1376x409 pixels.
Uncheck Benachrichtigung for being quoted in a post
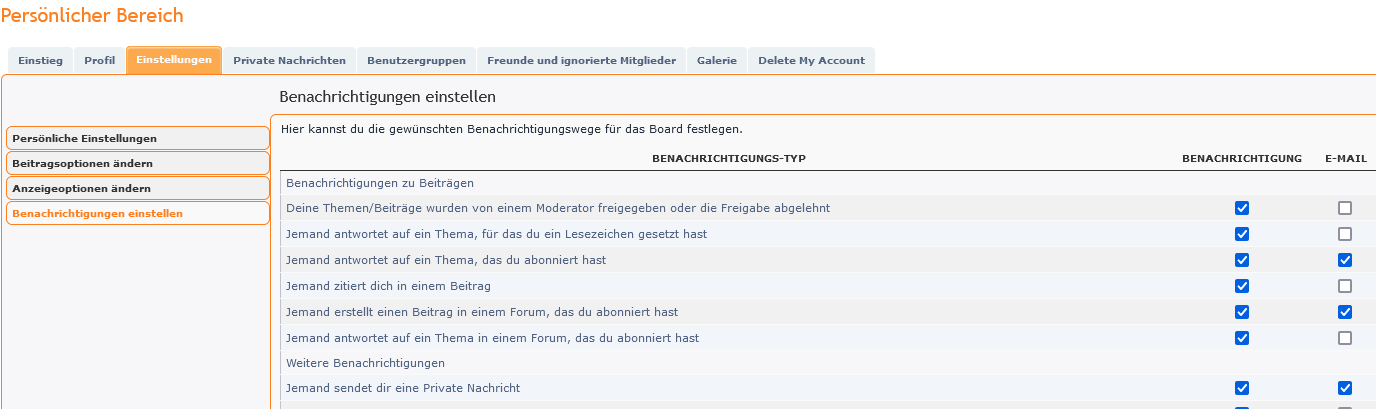1242,286
